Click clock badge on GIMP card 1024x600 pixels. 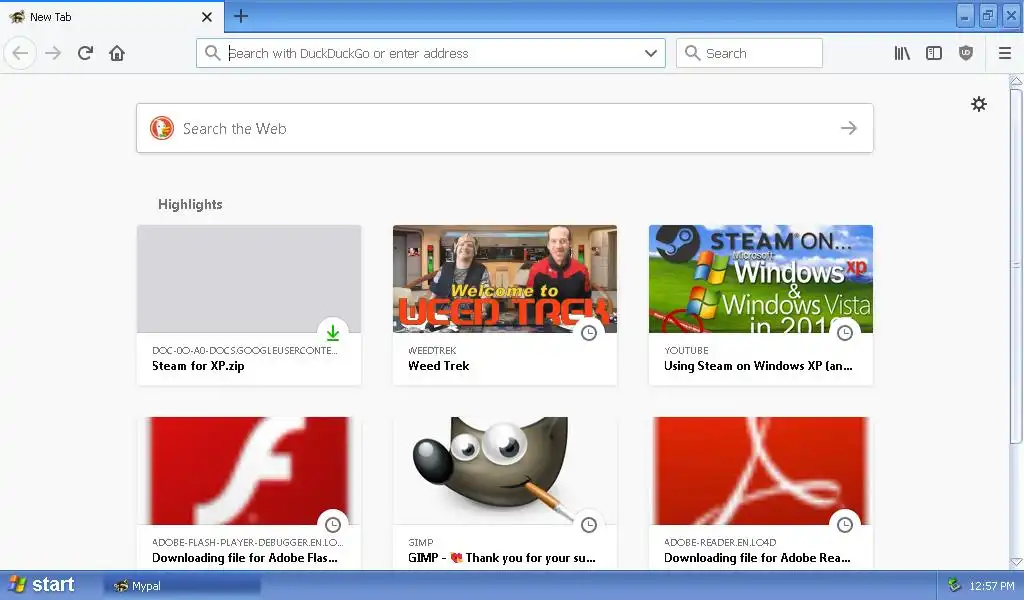point(589,524)
